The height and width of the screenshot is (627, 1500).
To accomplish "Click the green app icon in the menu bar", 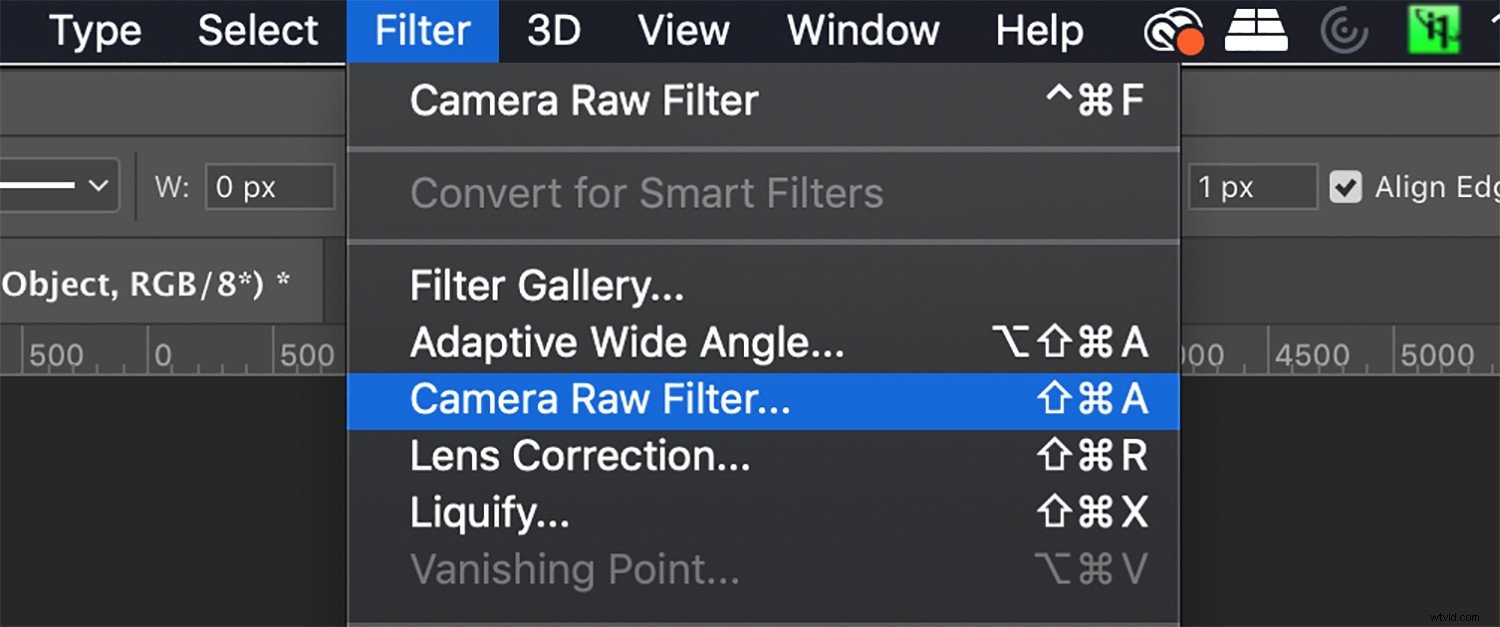I will 1434,30.
